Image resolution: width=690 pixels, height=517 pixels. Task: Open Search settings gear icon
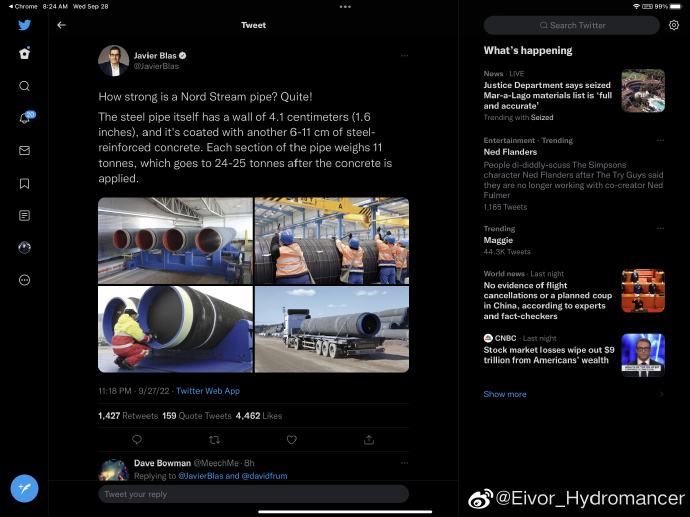click(674, 25)
